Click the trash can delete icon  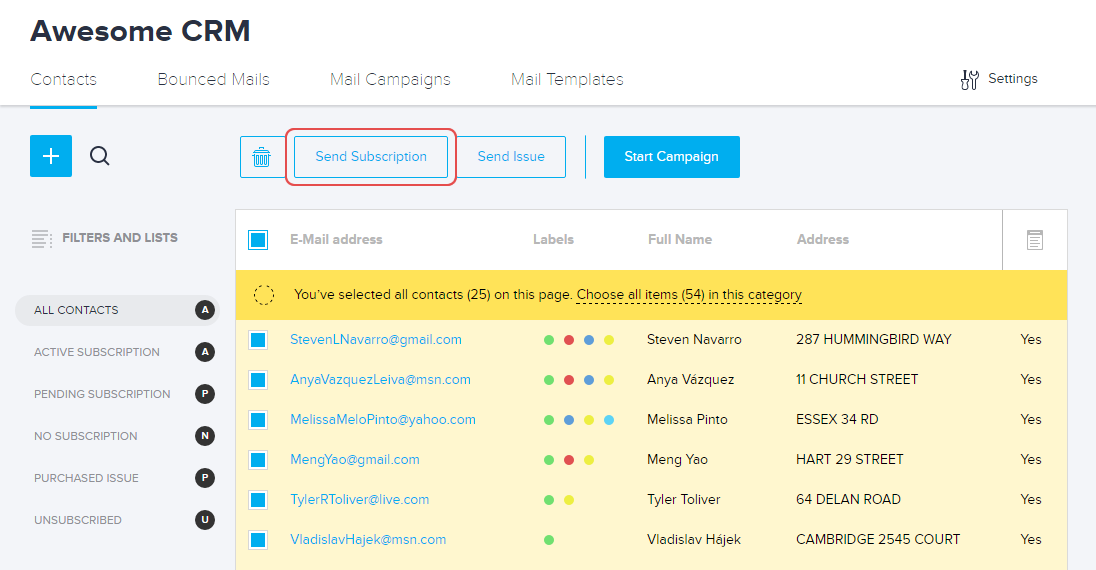click(x=261, y=157)
